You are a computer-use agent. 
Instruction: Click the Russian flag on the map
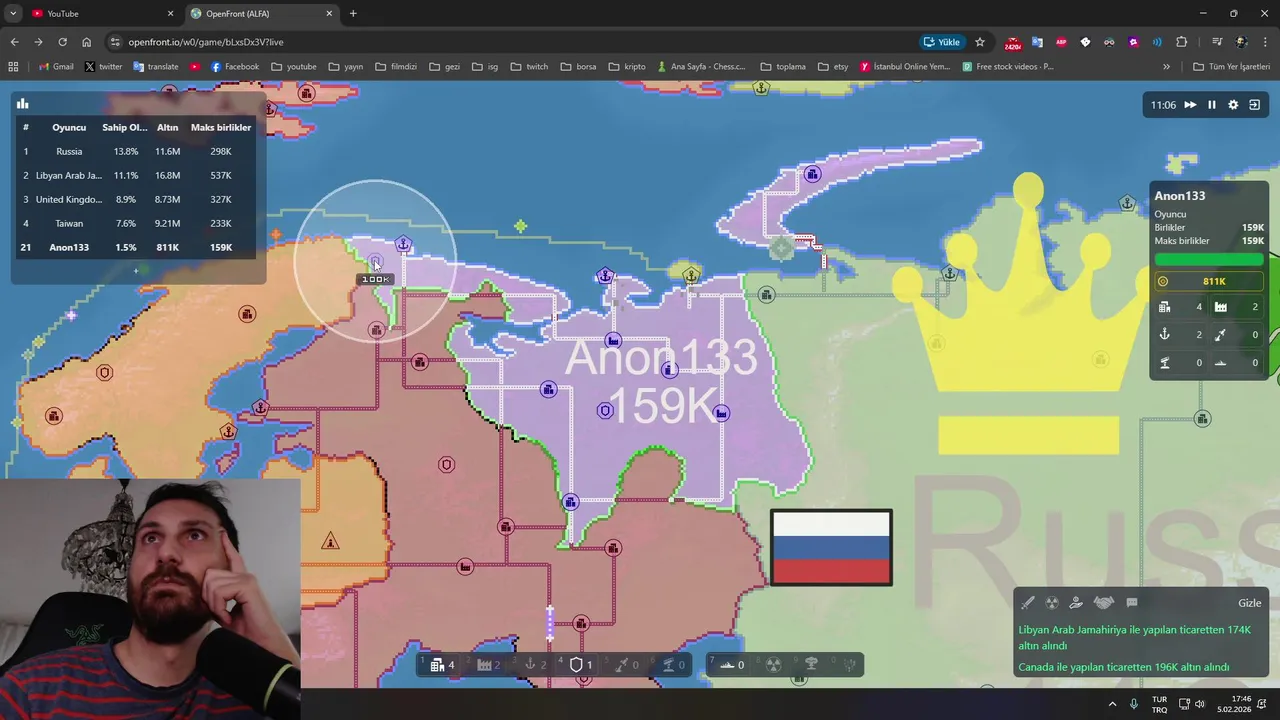(831, 548)
